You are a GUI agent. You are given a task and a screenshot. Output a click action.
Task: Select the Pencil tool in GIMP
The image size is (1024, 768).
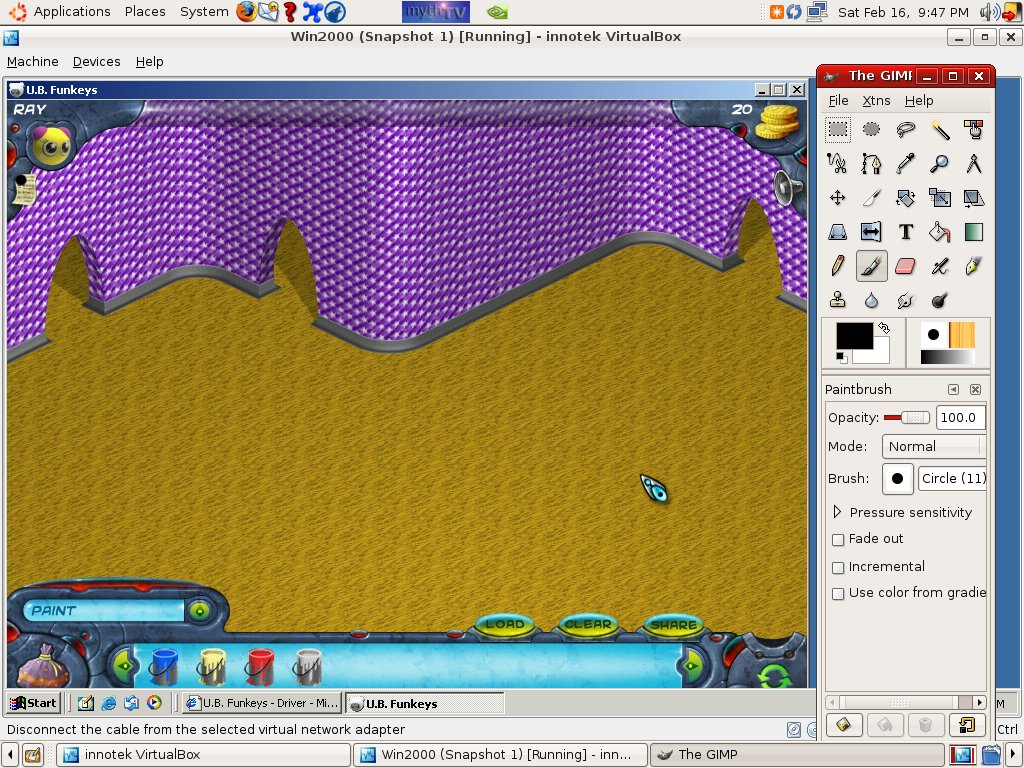click(837, 266)
